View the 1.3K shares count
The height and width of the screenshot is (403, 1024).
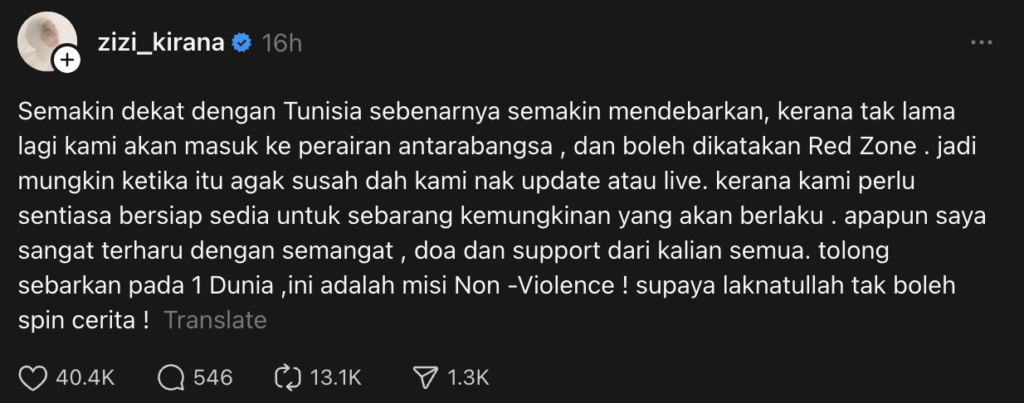point(468,378)
